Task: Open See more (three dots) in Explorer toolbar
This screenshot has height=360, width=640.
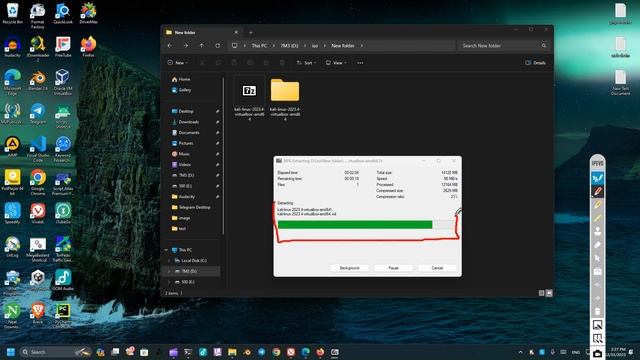Action: [x=360, y=63]
